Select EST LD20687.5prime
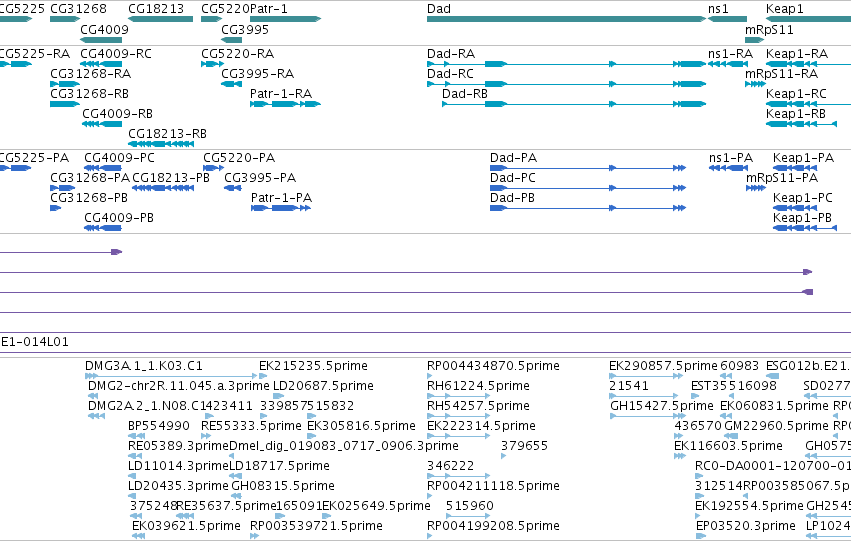Viewport: 851px width, 541px height. click(278, 396)
